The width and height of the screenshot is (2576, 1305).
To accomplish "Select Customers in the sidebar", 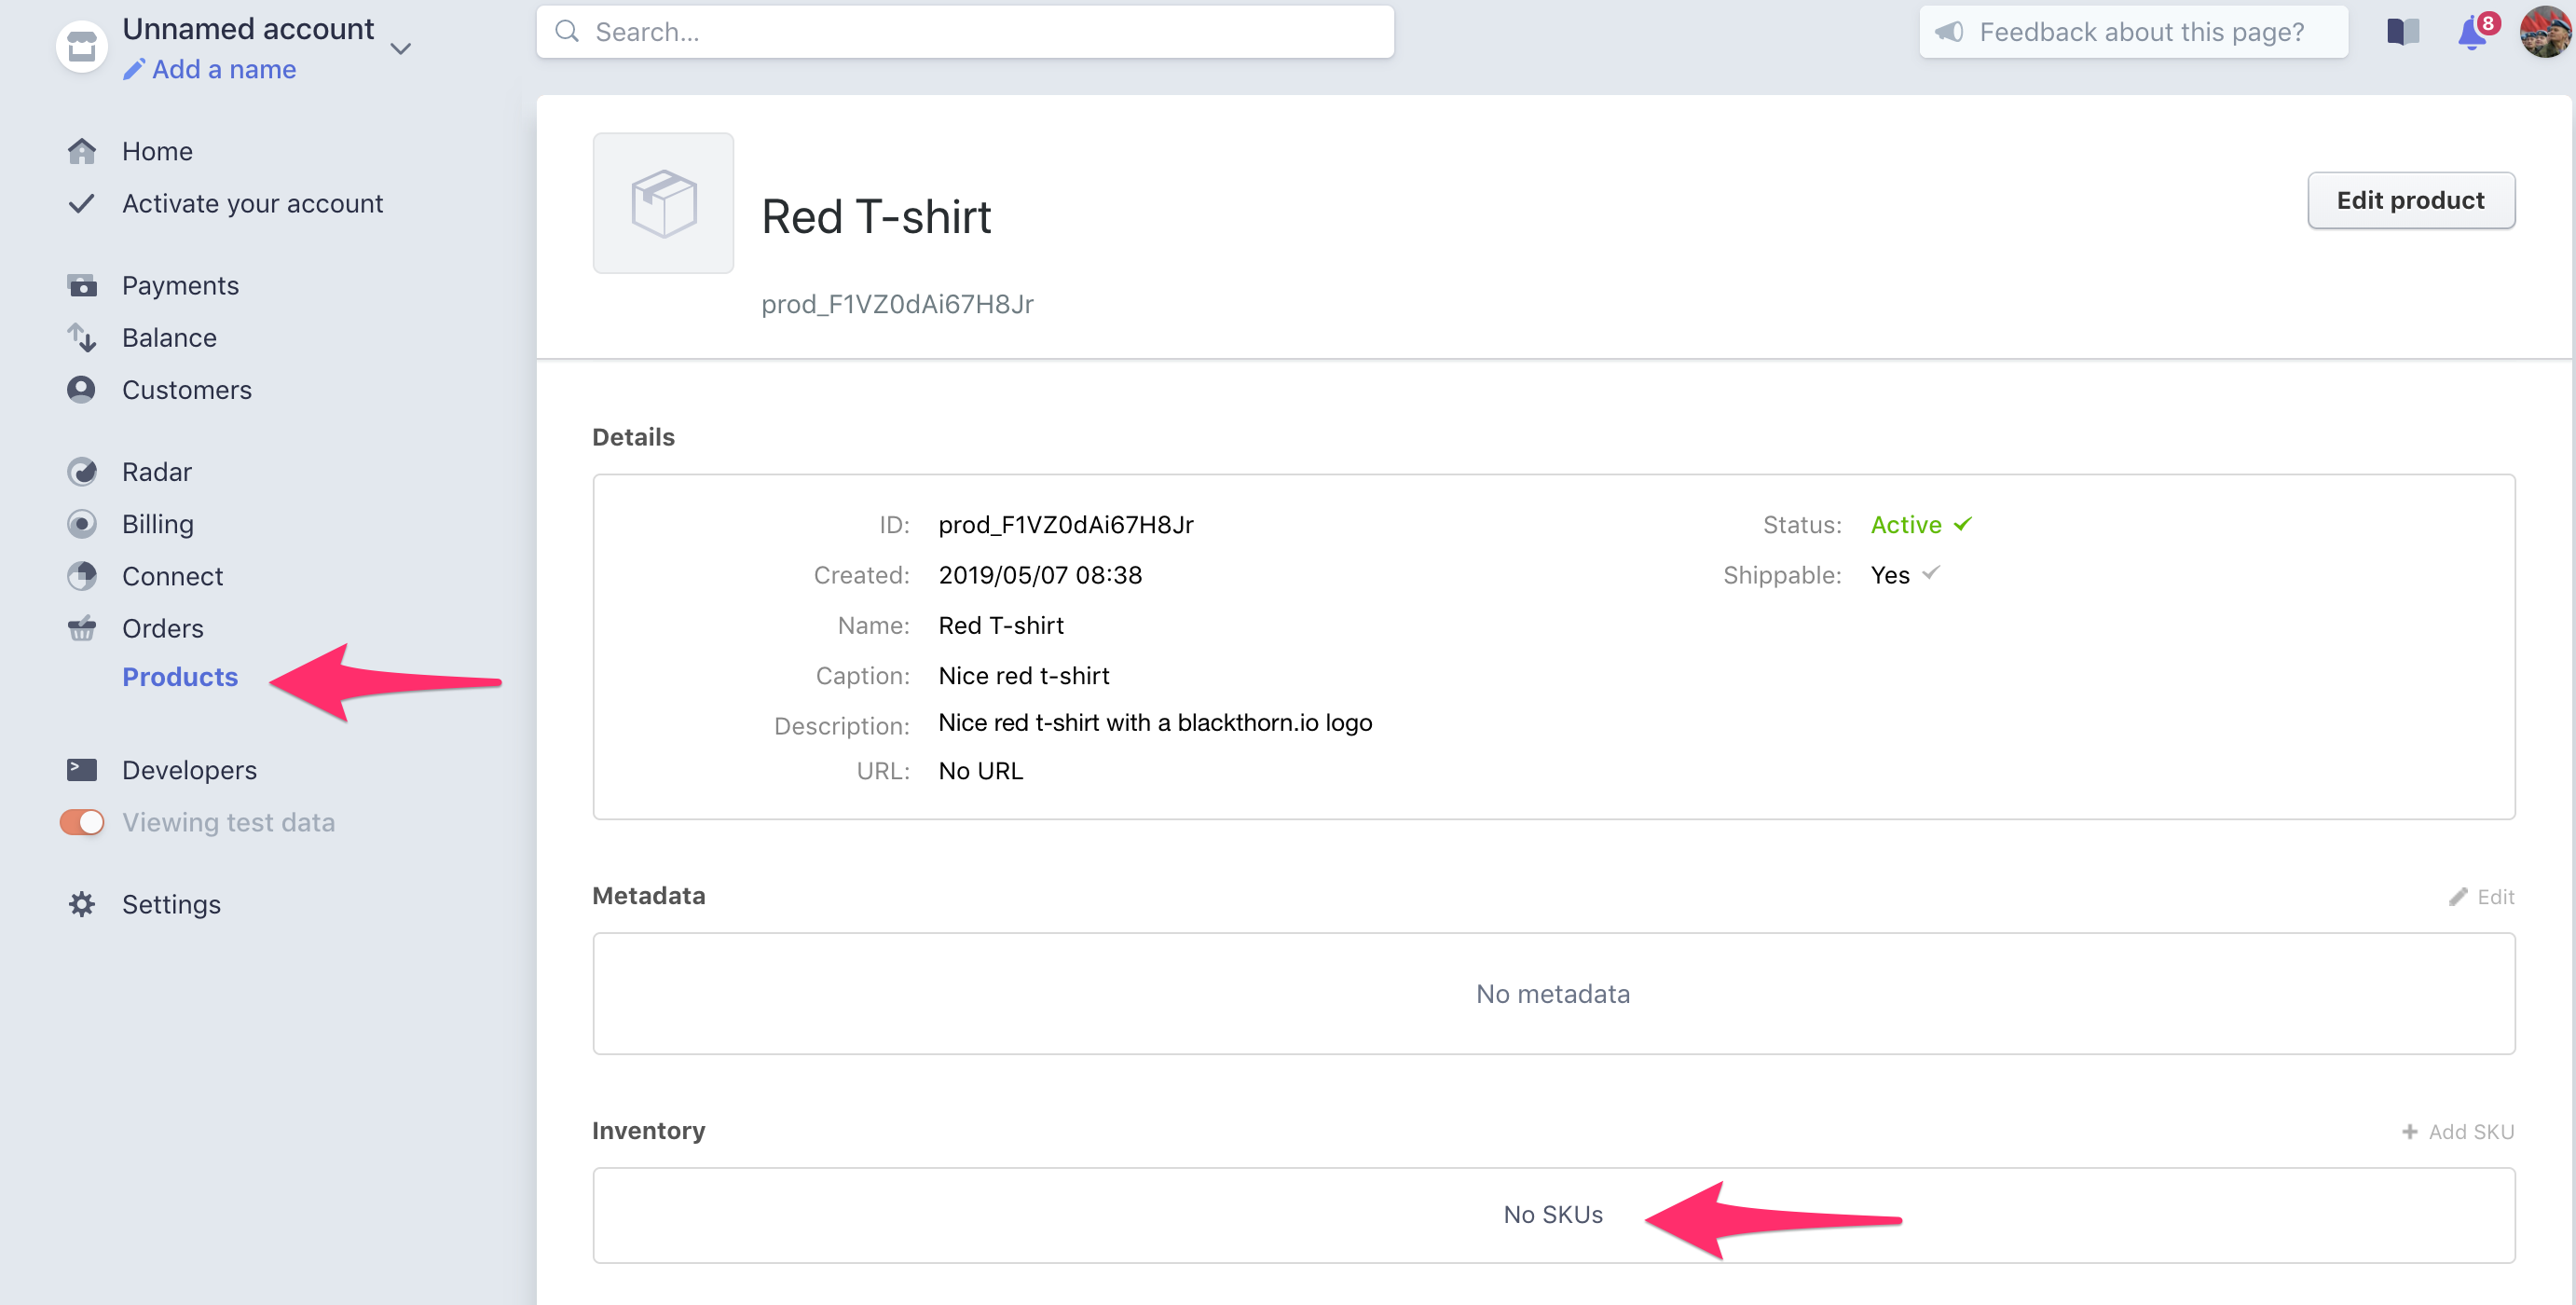I will click(187, 390).
